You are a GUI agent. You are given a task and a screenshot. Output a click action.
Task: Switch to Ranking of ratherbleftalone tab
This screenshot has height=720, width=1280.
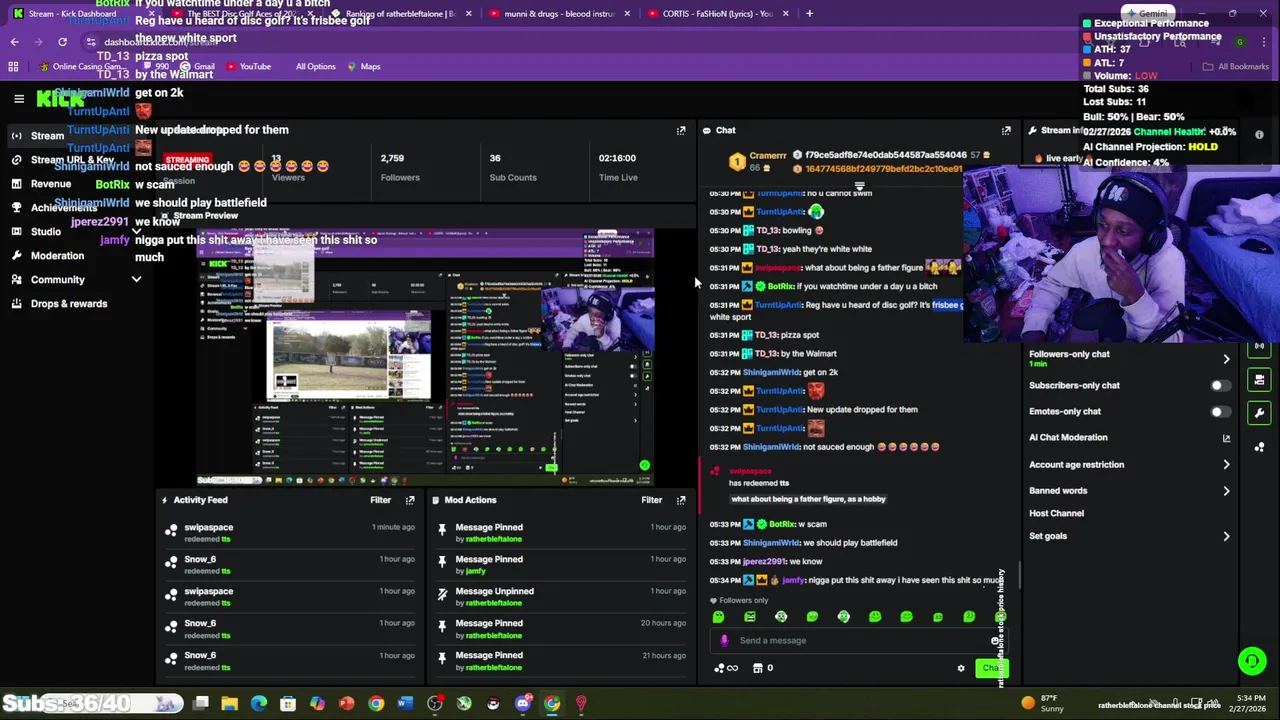[x=400, y=14]
